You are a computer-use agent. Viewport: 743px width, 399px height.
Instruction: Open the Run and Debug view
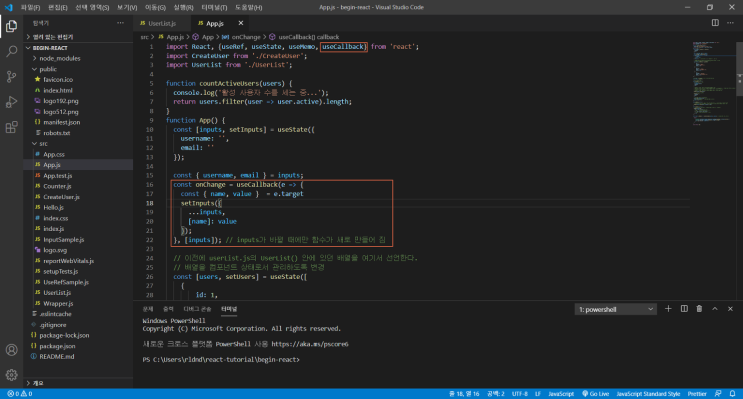click(x=11, y=101)
